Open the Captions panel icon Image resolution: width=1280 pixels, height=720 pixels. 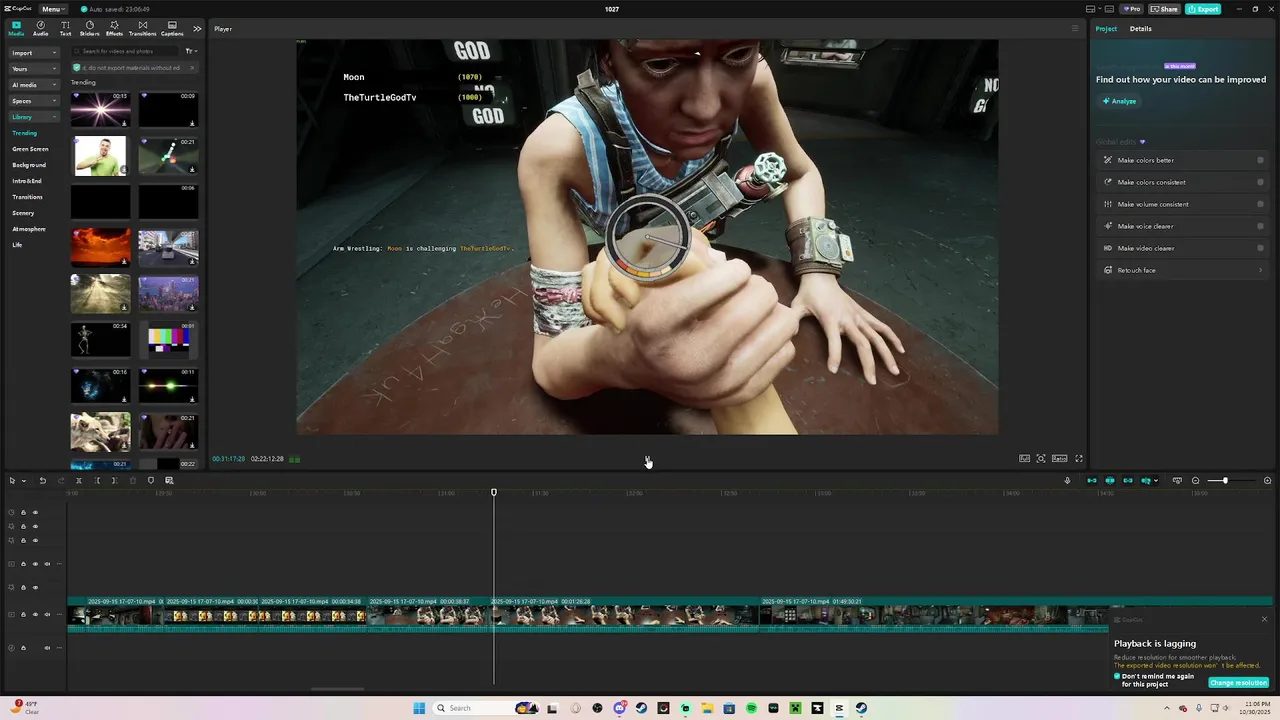[172, 28]
